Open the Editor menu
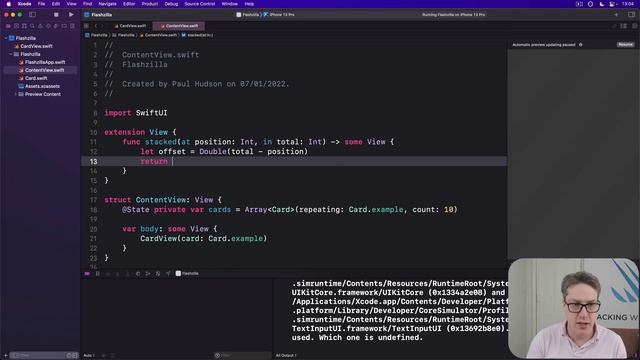This screenshot has width=640, height=360. coord(129,4)
